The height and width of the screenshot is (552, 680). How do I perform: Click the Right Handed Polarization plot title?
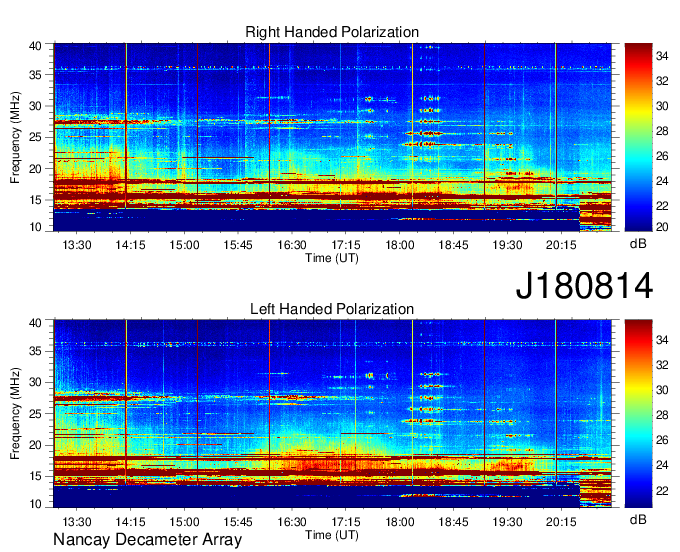pyautogui.click(x=332, y=32)
